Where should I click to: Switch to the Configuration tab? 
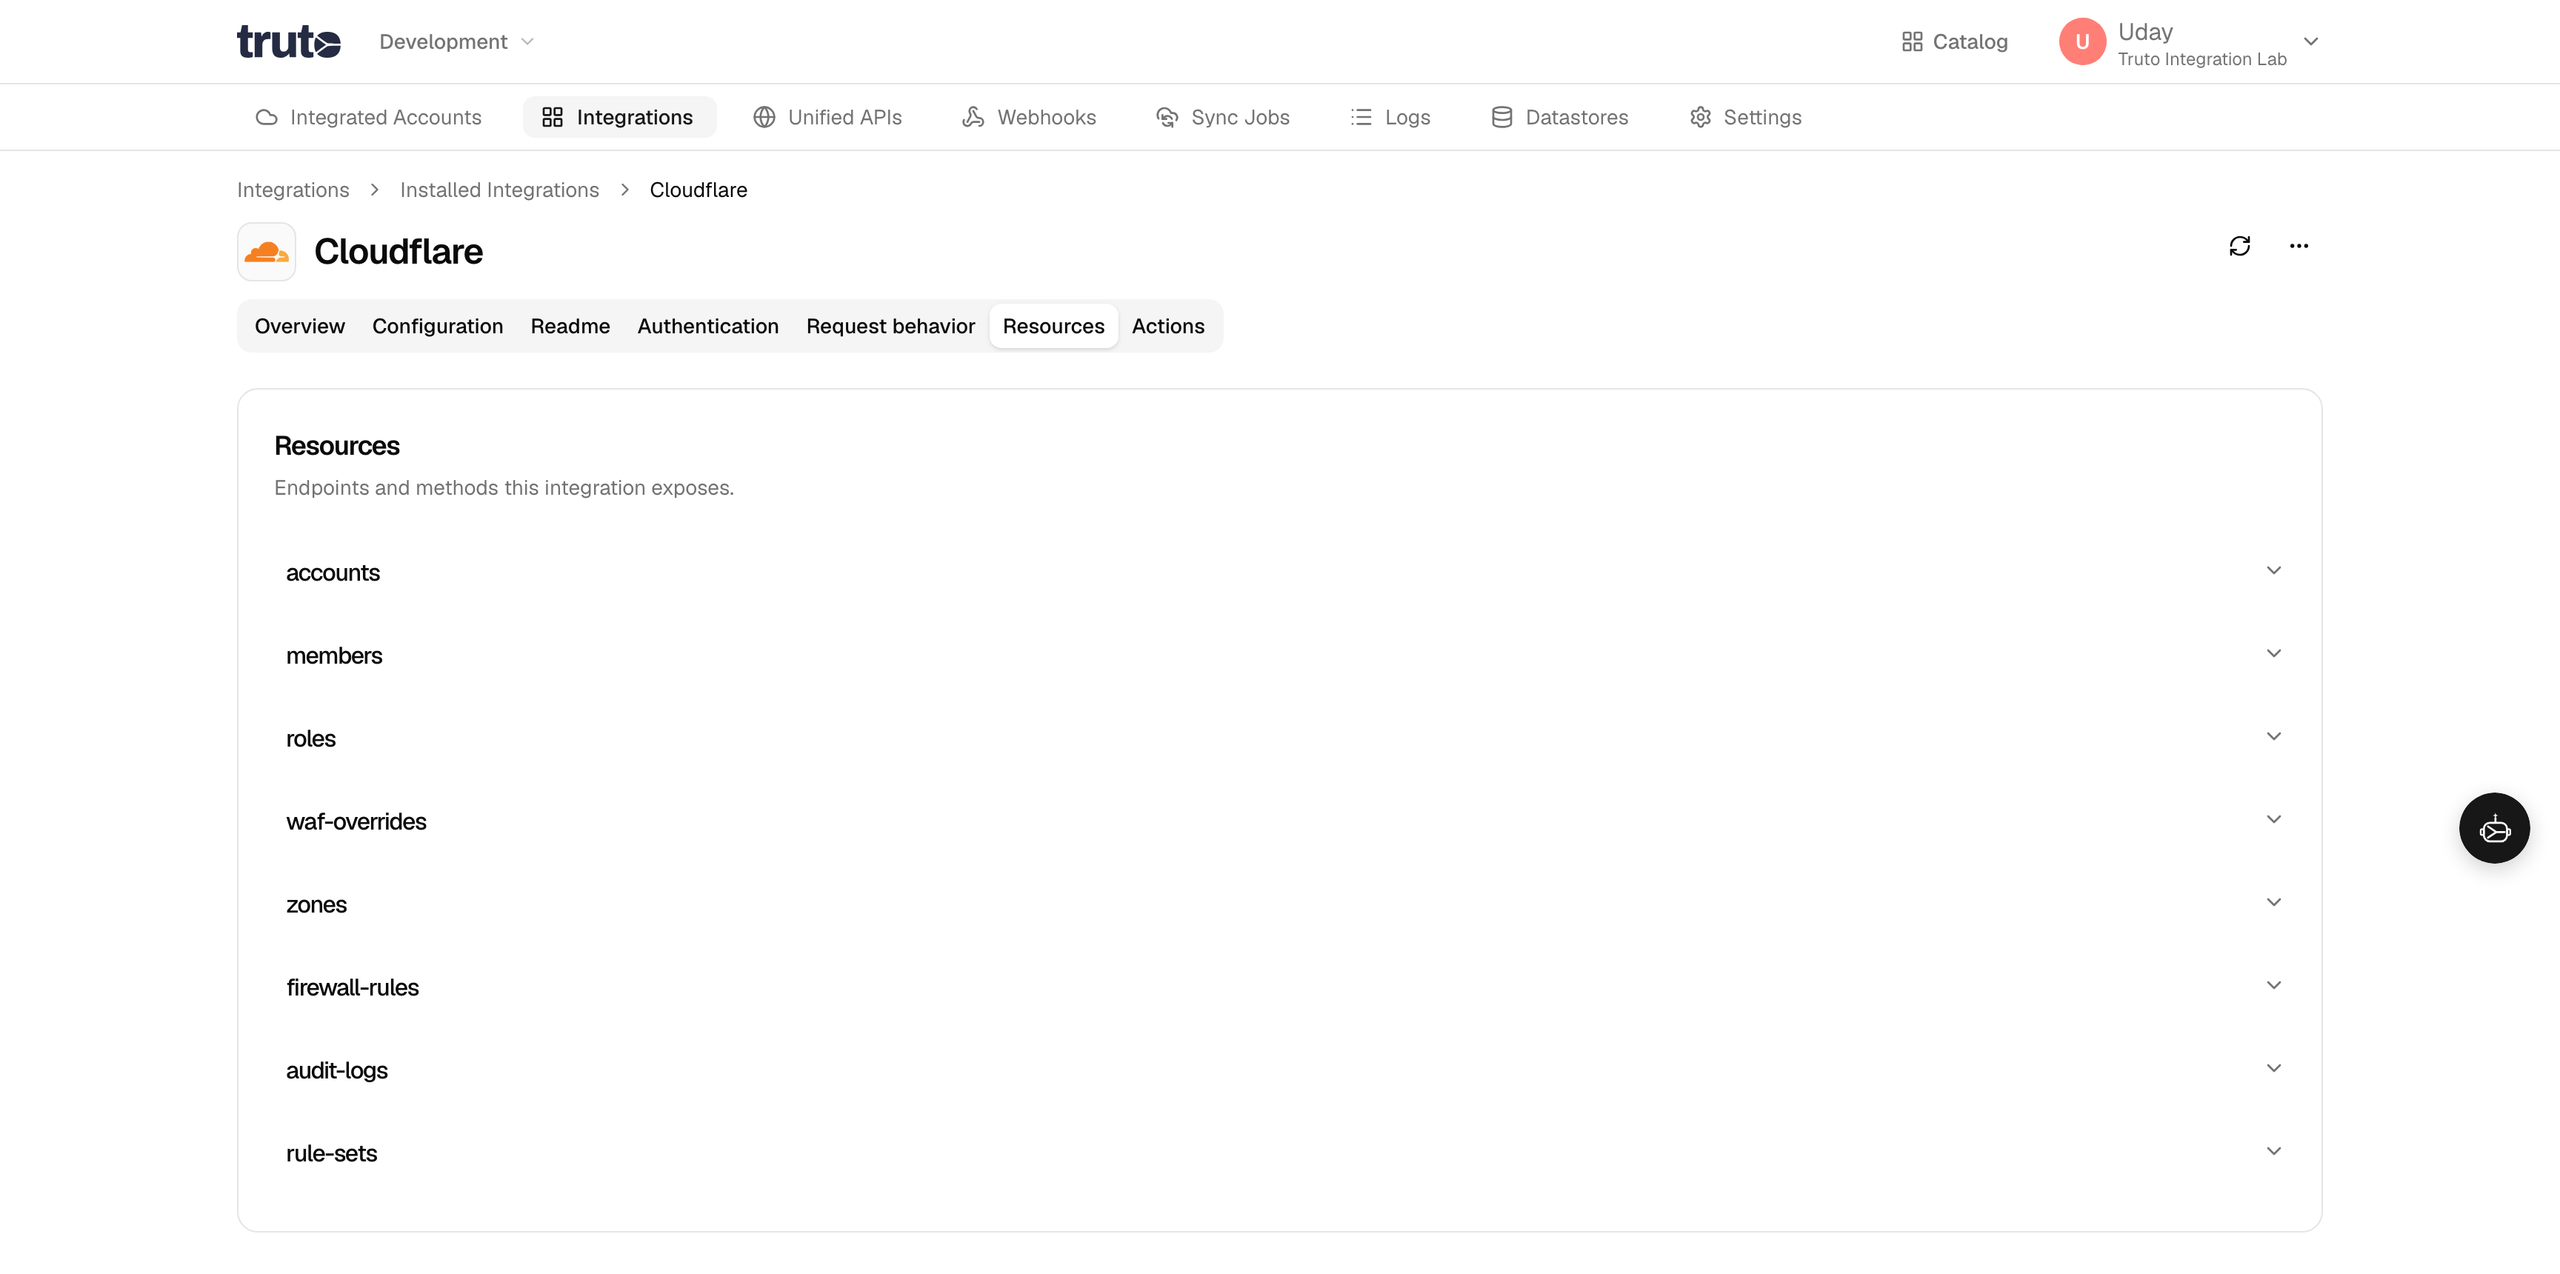(x=437, y=326)
